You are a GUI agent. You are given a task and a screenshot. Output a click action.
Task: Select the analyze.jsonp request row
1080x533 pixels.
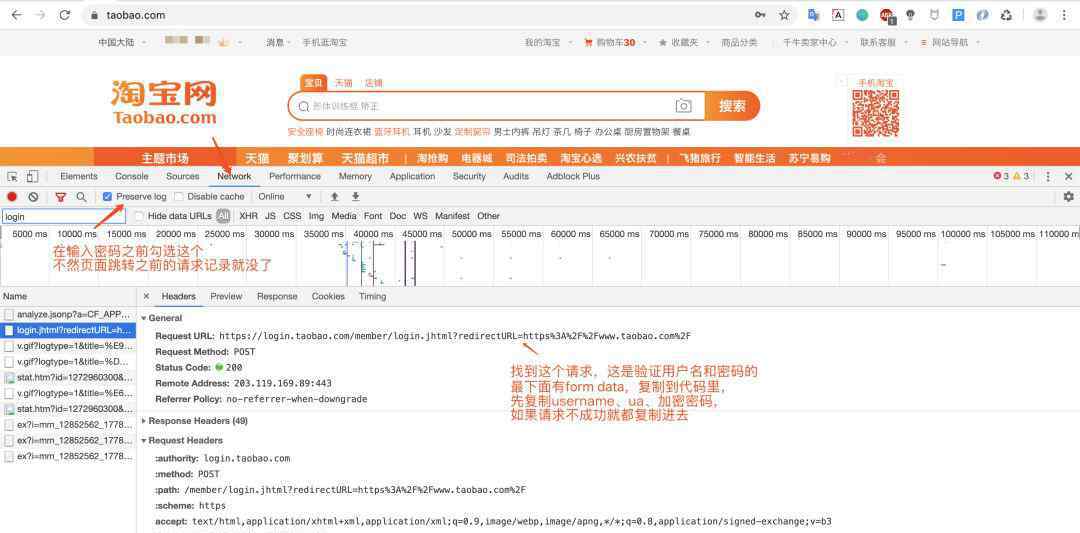tap(68, 314)
